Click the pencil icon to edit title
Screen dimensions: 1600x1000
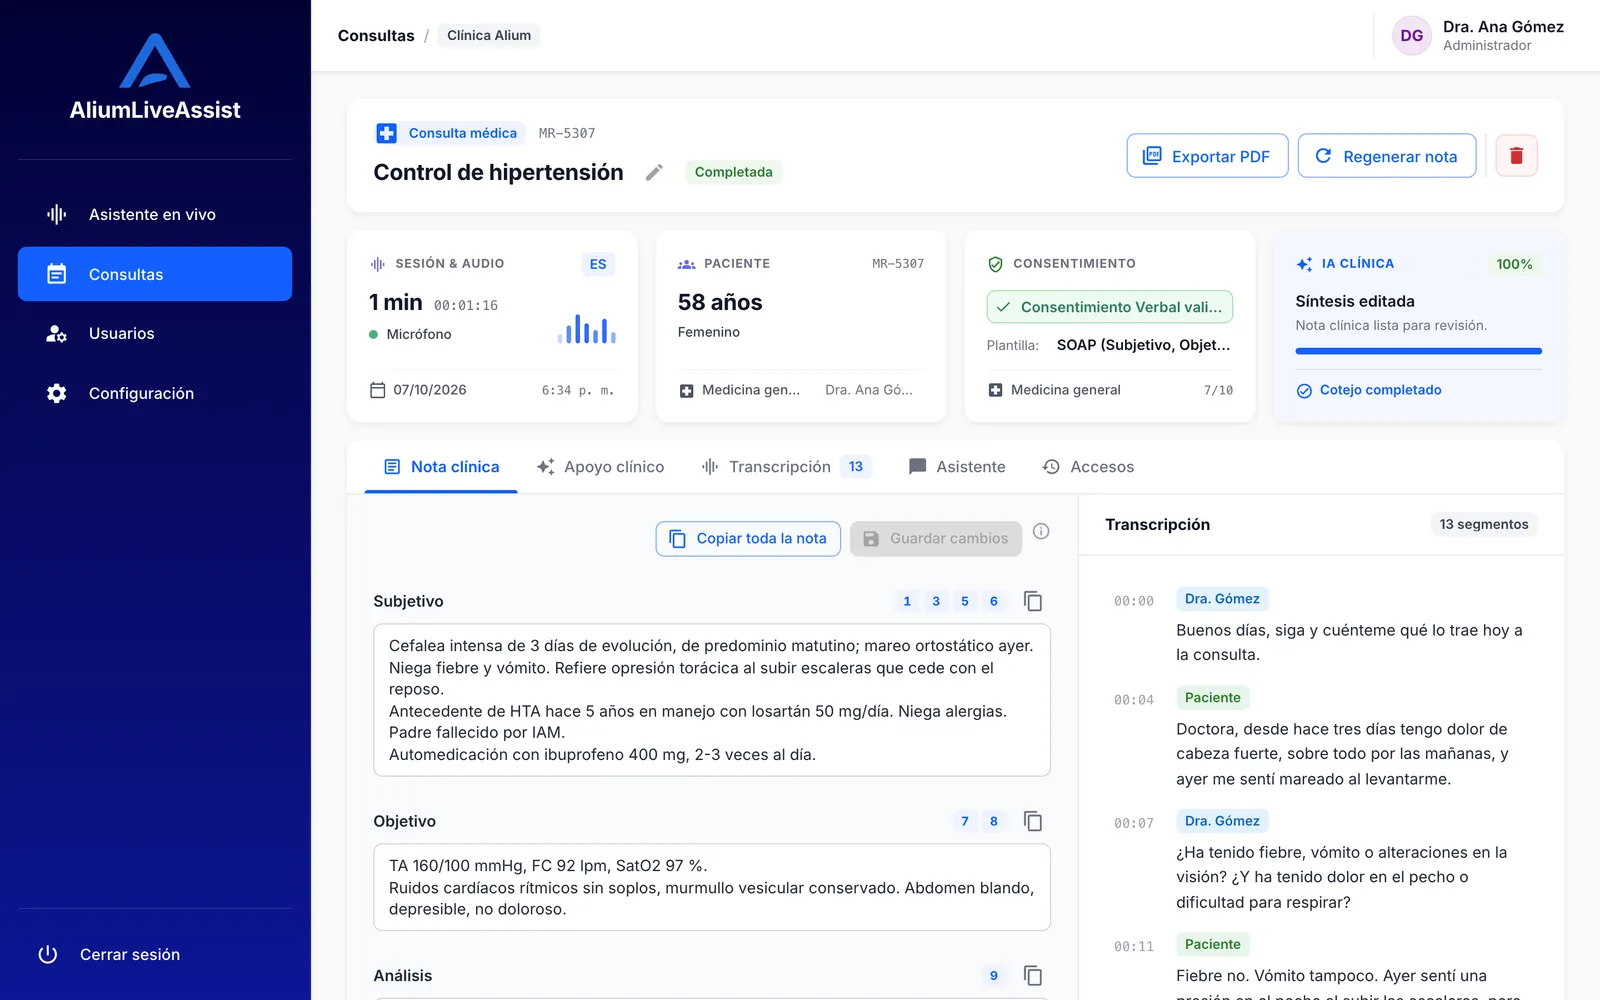(x=654, y=172)
